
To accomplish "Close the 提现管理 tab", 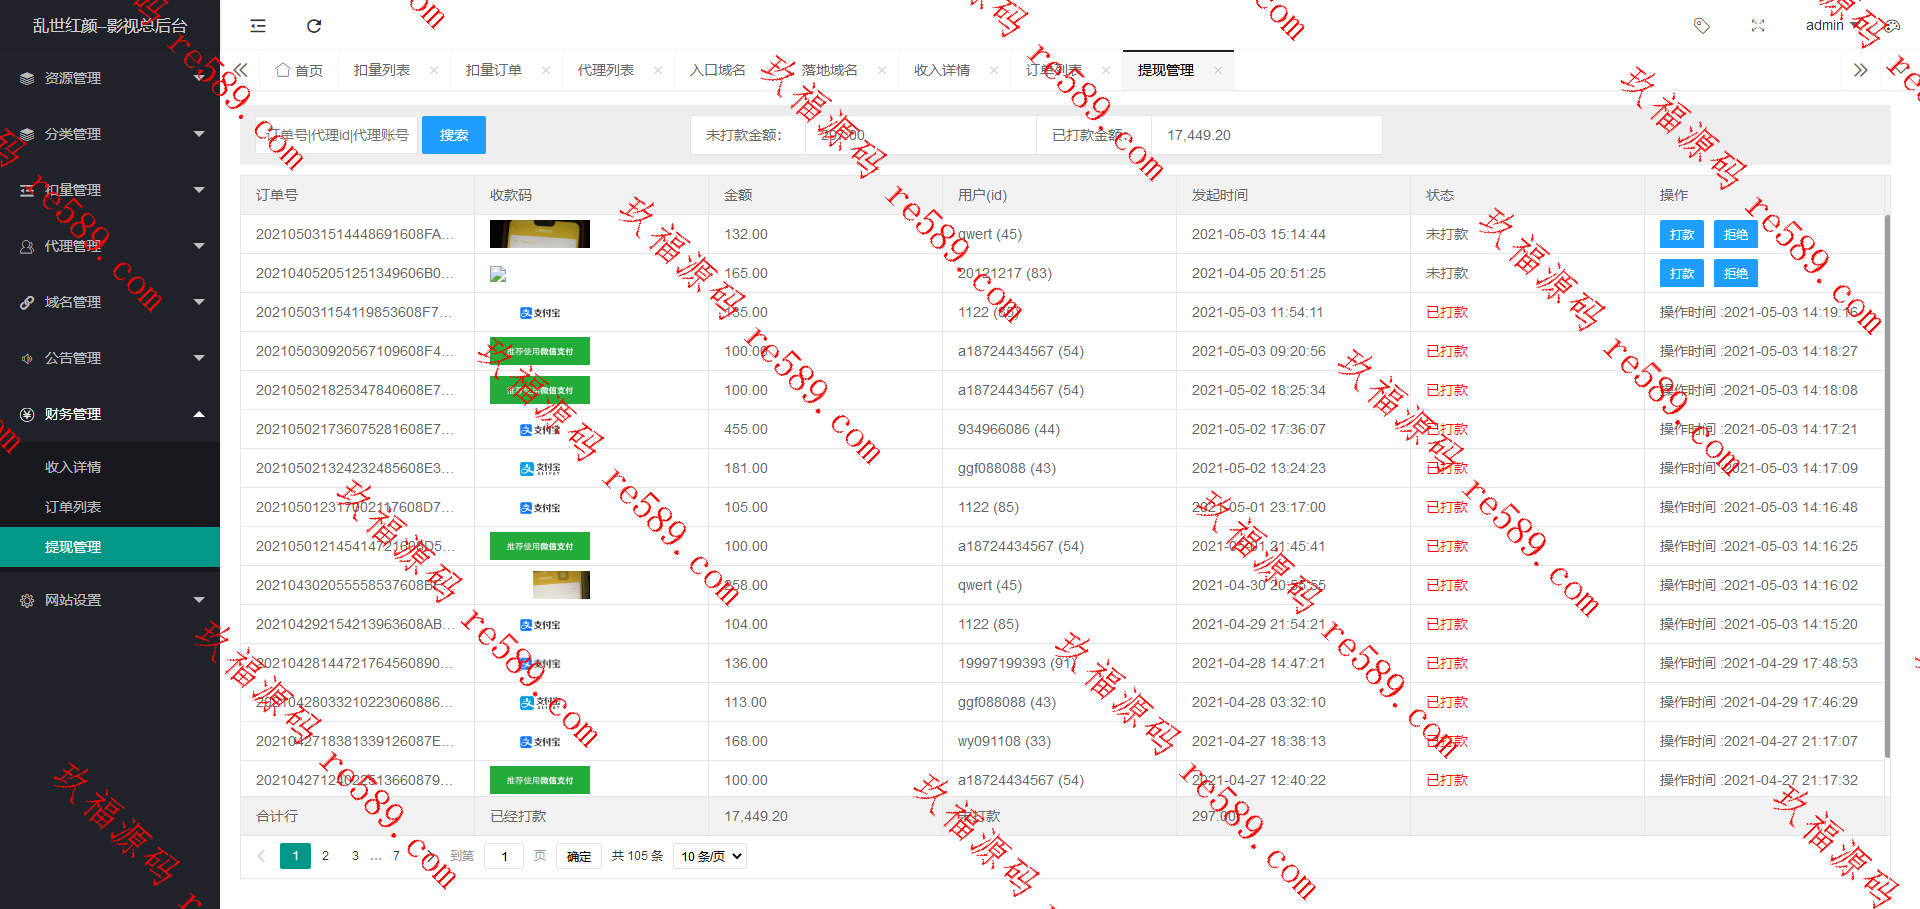I will (x=1217, y=70).
